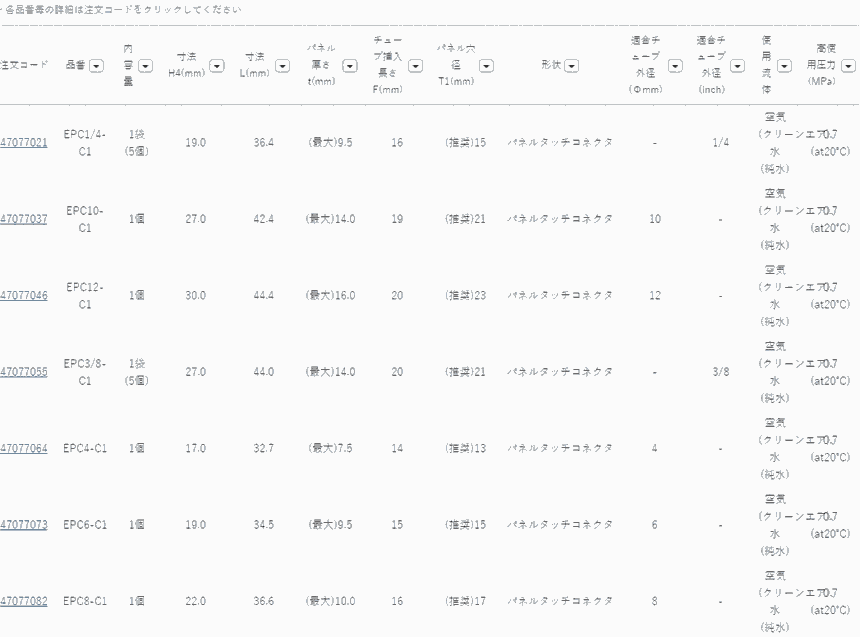
Task: Open order code 47077046 details
Action: (x=23, y=296)
